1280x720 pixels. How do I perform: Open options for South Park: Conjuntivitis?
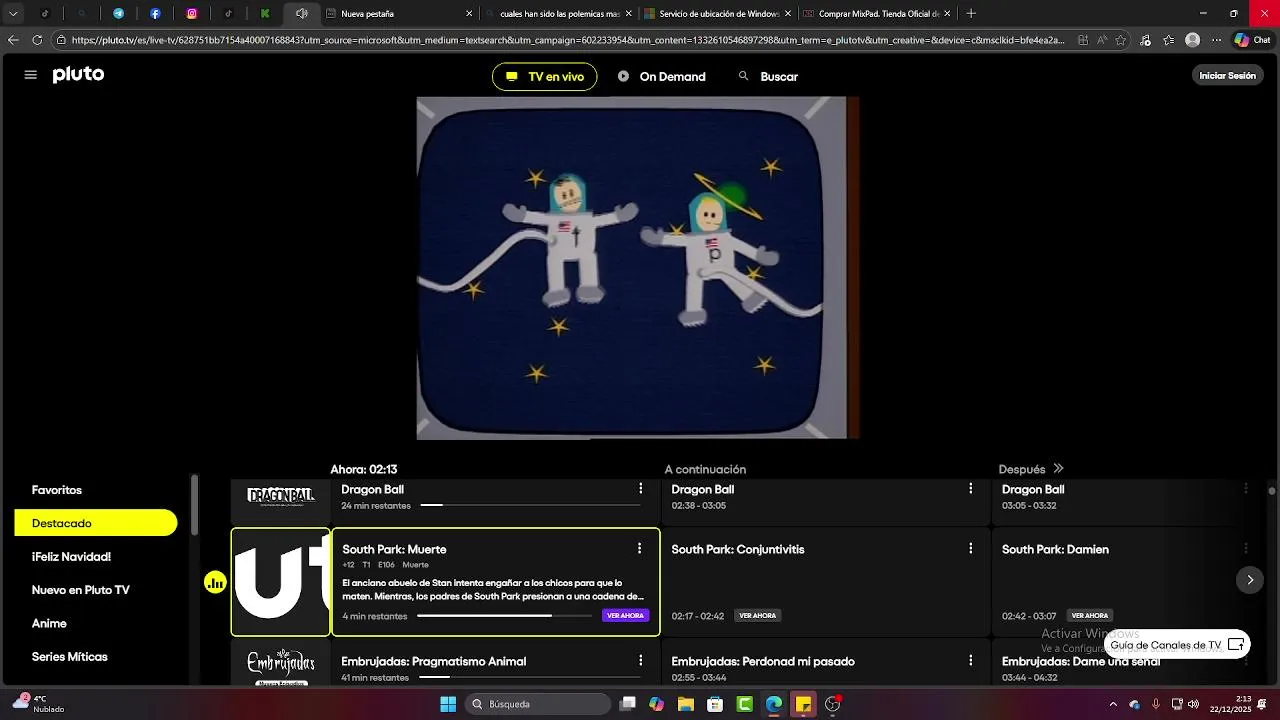tap(970, 549)
